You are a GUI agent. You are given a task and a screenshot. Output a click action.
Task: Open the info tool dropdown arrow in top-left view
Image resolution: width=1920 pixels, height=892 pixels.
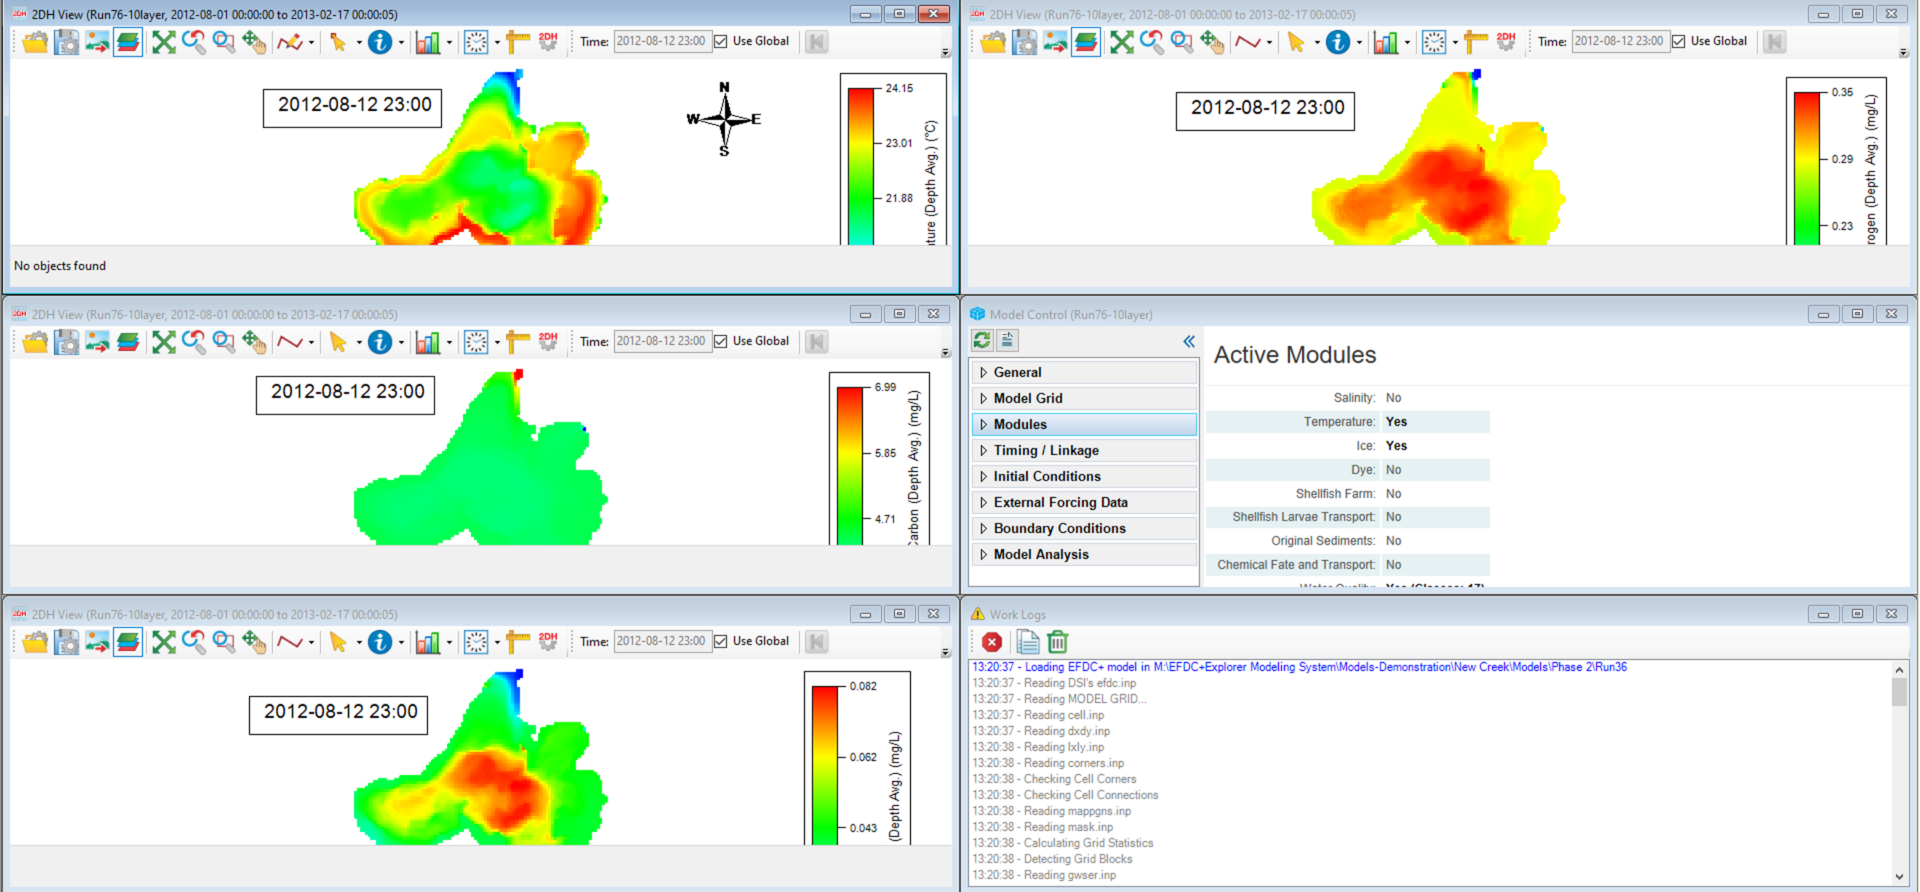pos(402,43)
